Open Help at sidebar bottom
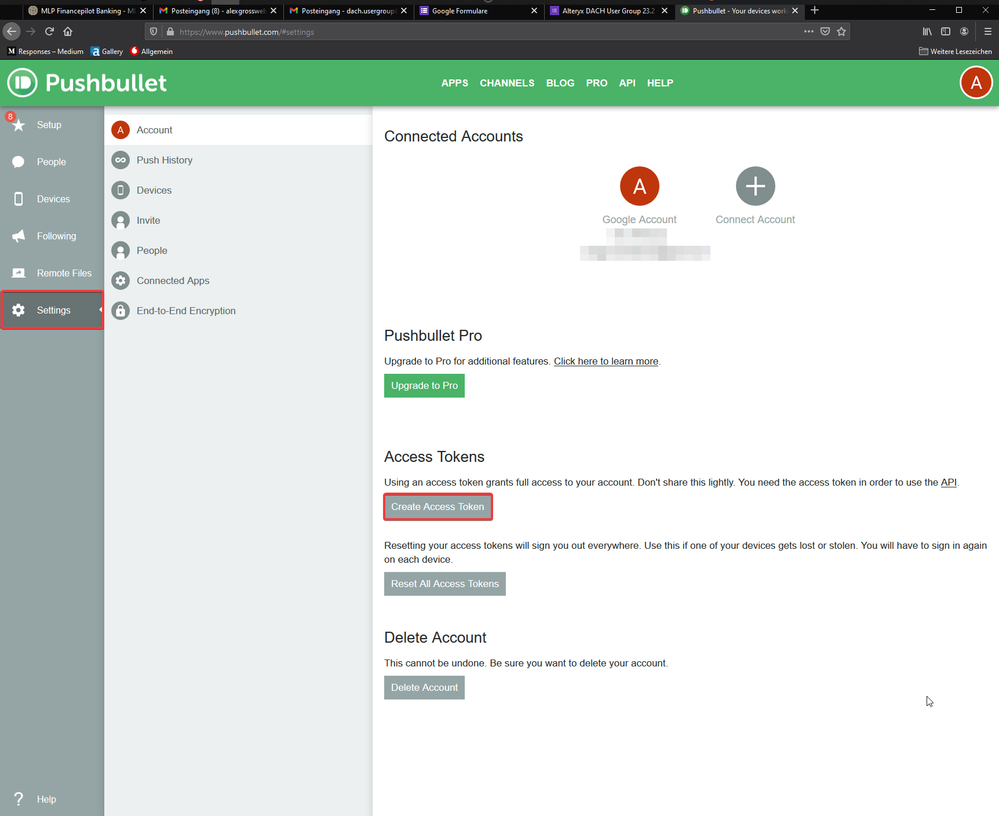 tap(36, 799)
